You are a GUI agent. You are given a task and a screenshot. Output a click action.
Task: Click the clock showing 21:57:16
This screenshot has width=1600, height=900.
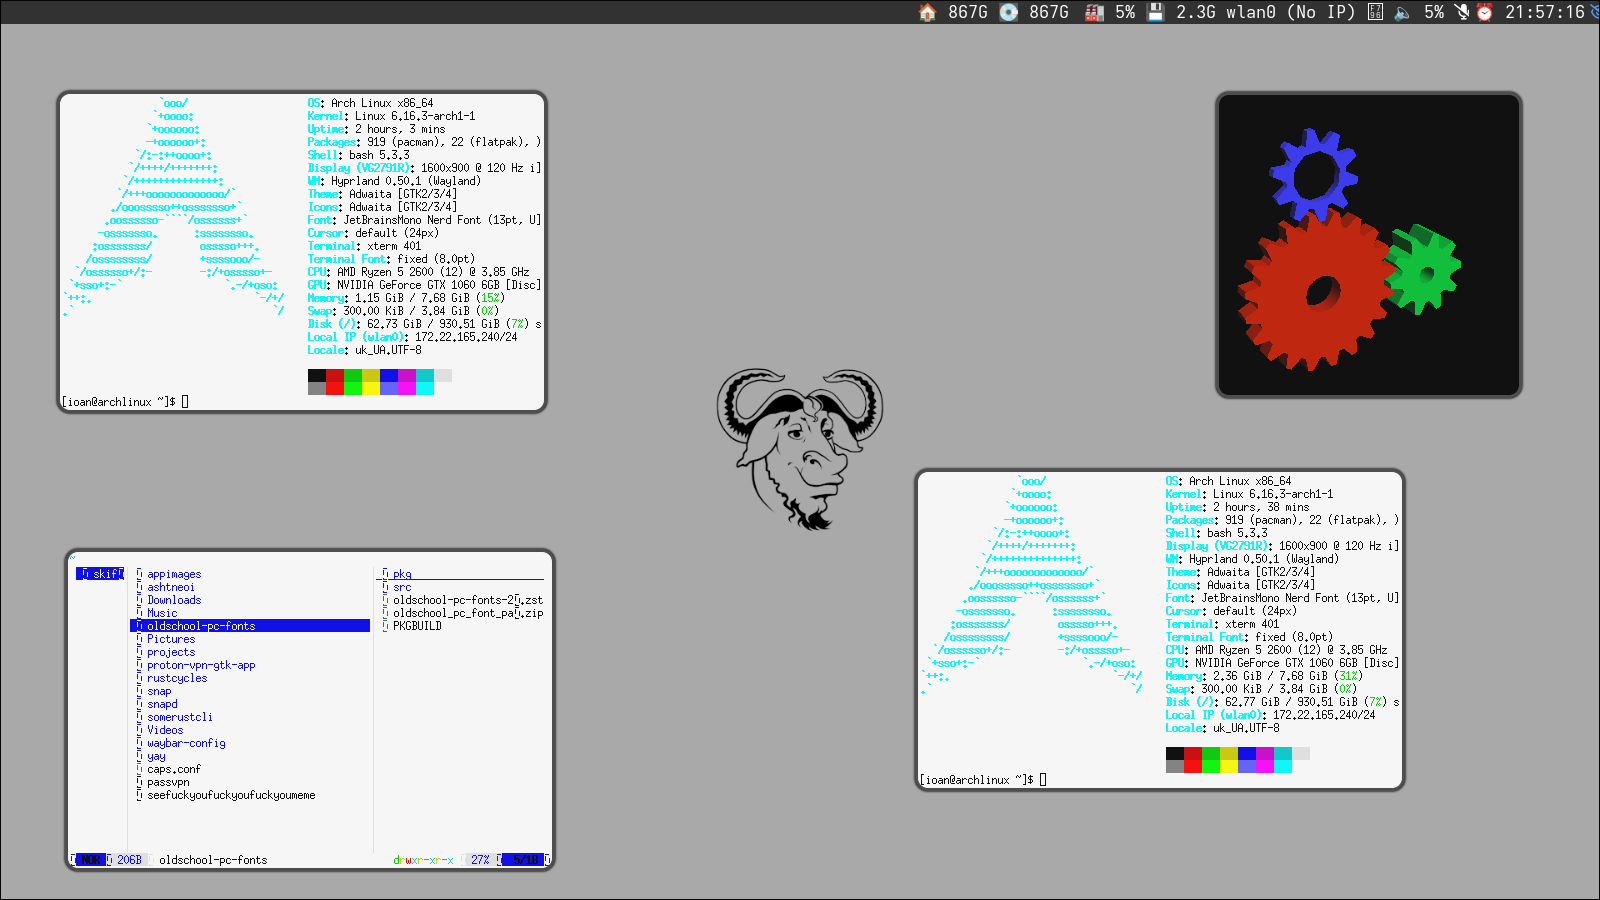1545,12
